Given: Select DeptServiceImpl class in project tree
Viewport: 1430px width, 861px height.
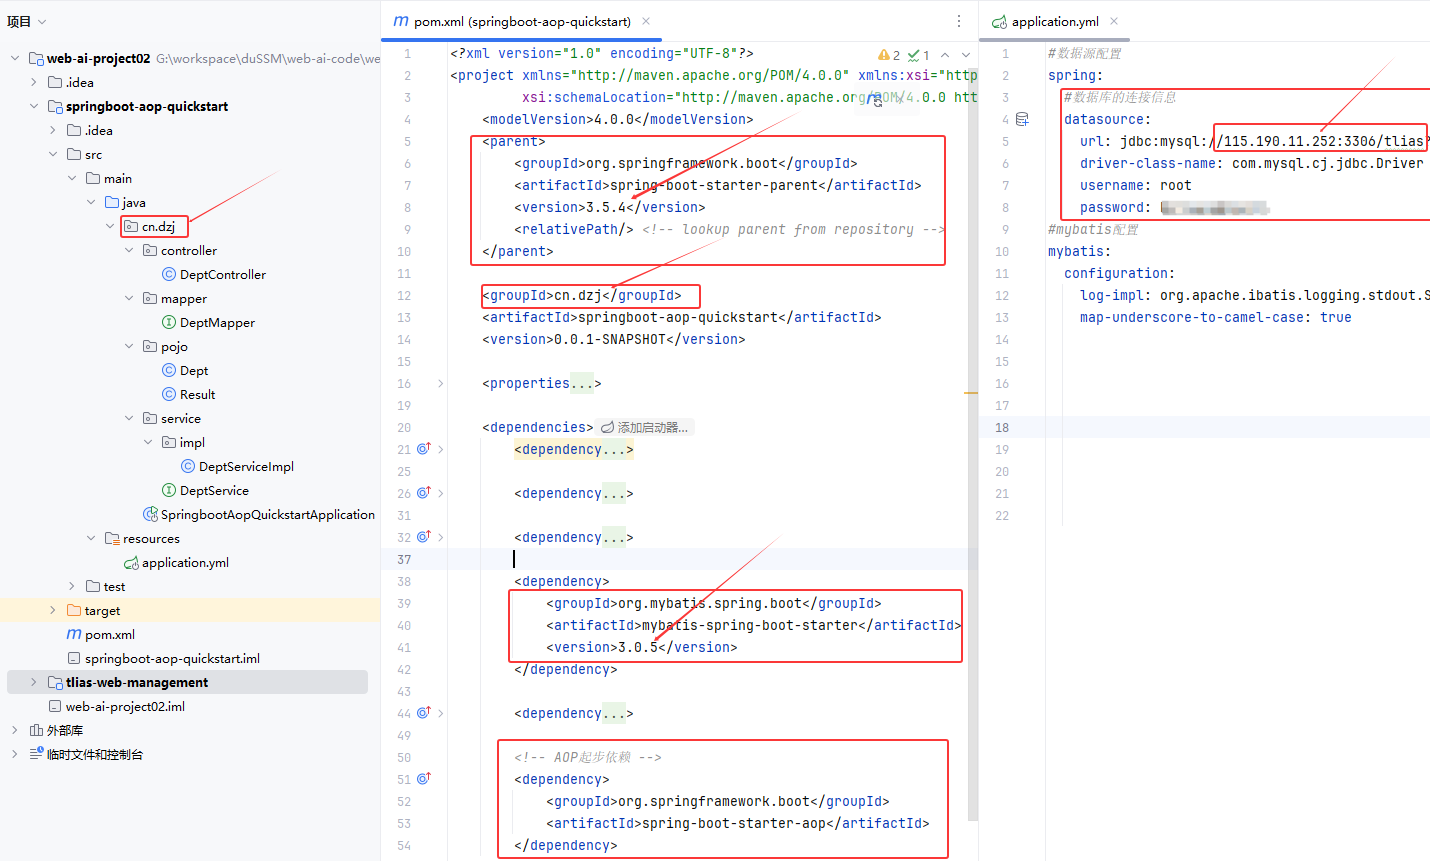Looking at the screenshot, I should [x=245, y=466].
